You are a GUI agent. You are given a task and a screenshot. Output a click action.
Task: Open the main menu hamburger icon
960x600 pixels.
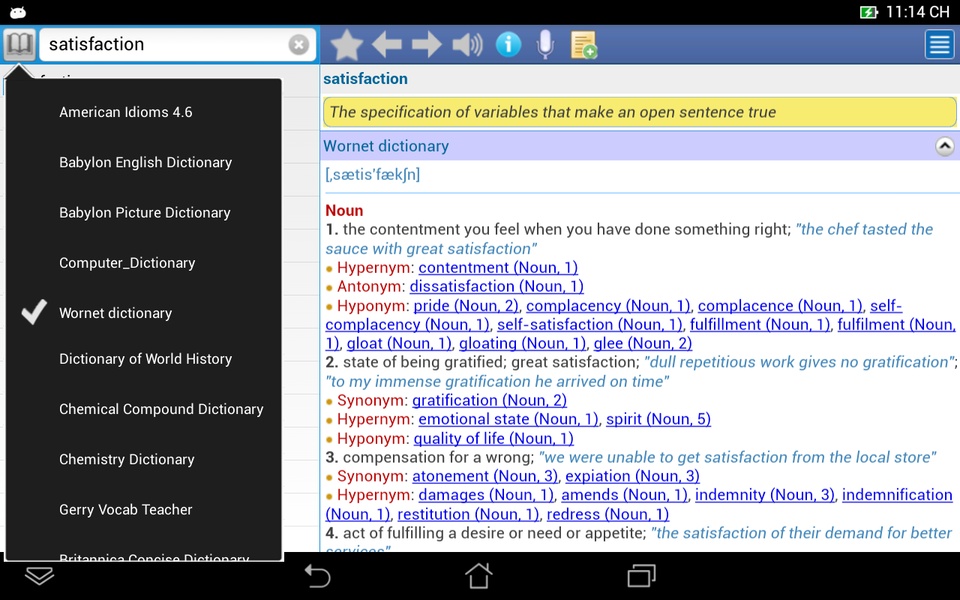[x=939, y=45]
